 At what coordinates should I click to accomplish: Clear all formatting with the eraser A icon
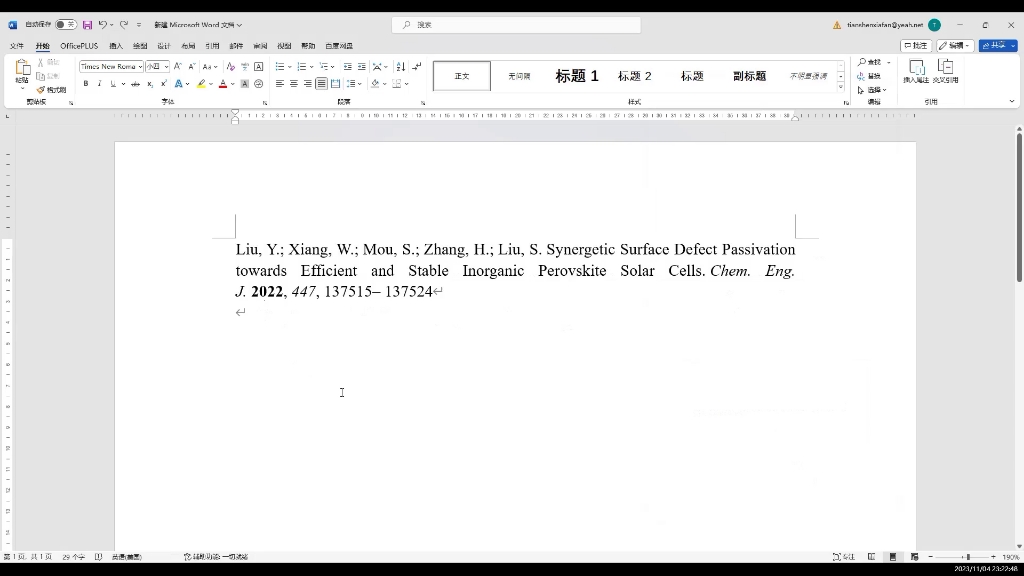click(x=231, y=67)
